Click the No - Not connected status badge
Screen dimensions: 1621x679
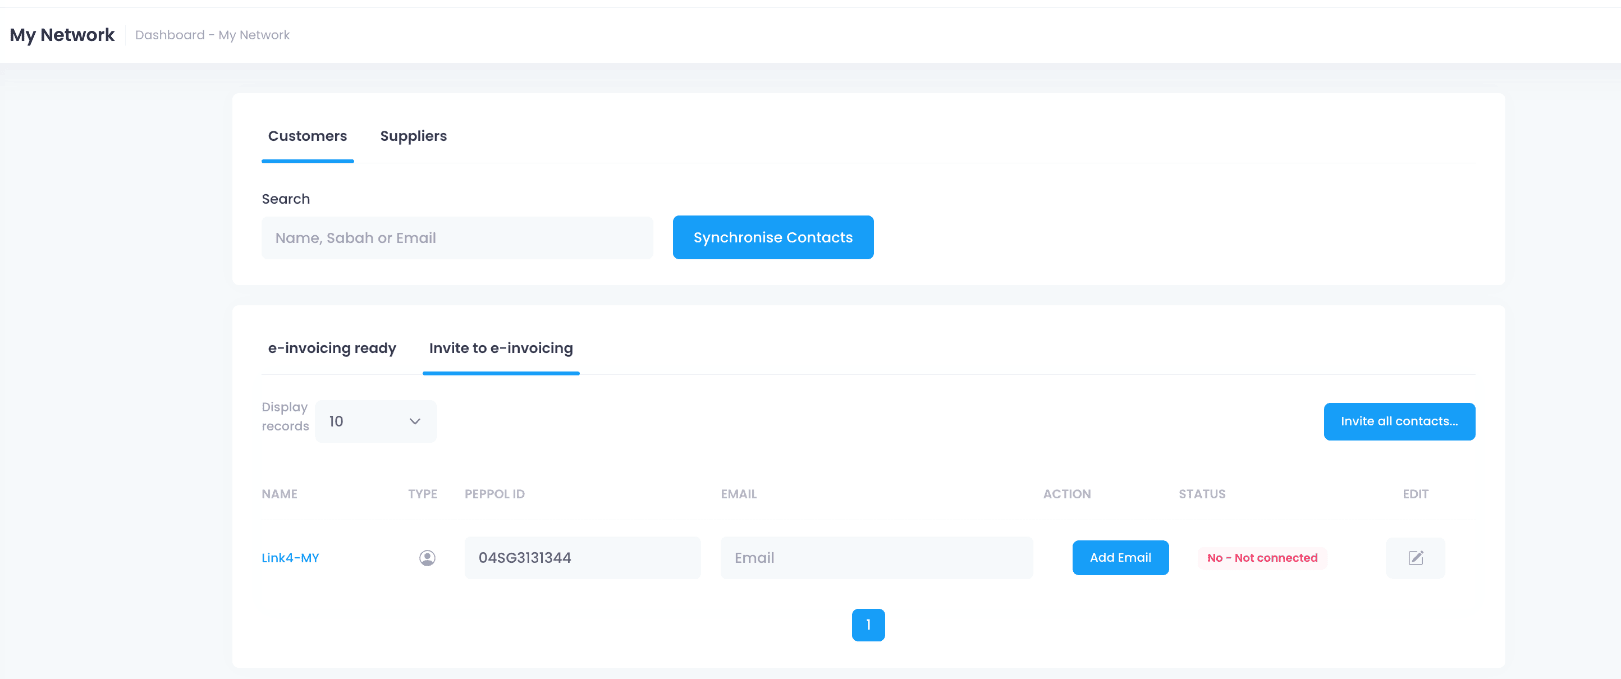tap(1262, 558)
